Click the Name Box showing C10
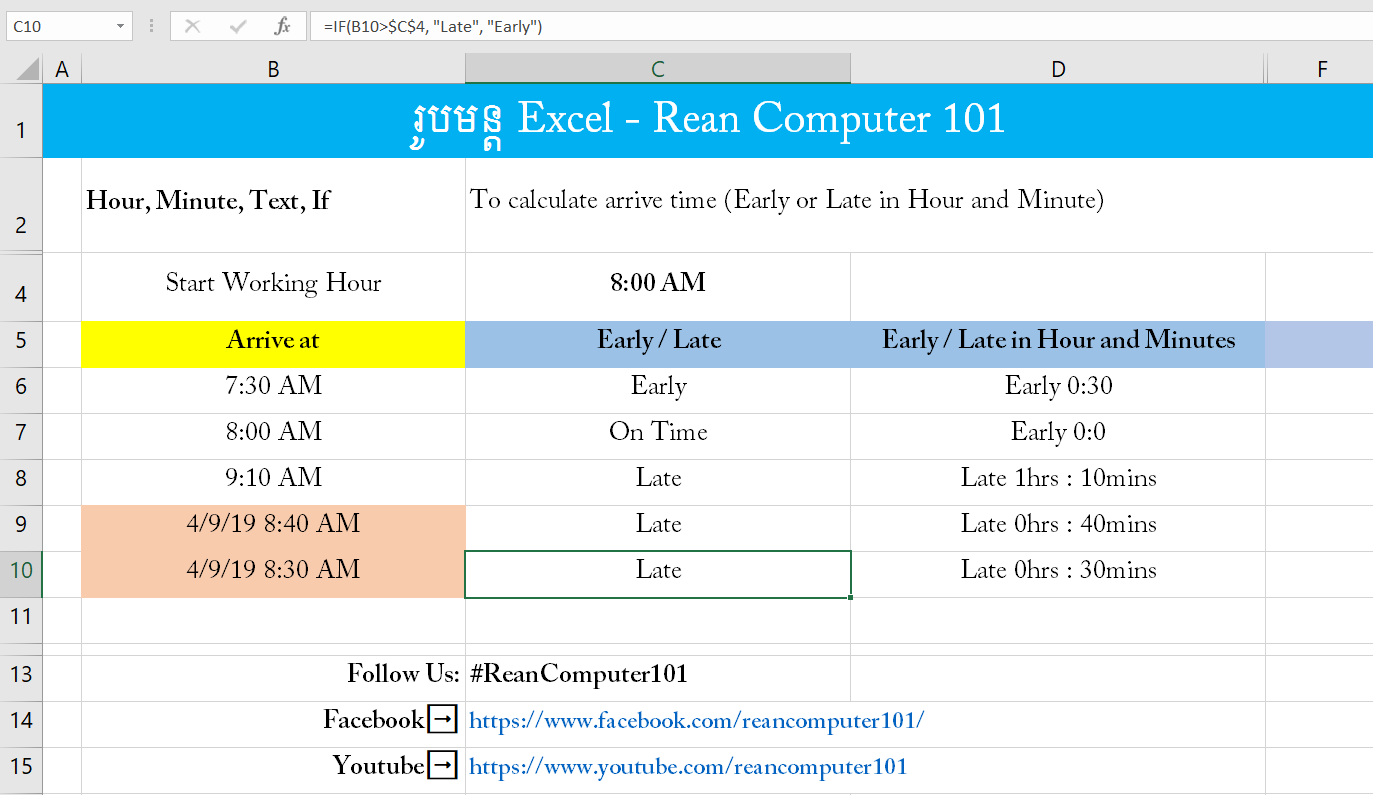This screenshot has width=1373, height=795. coord(55,25)
